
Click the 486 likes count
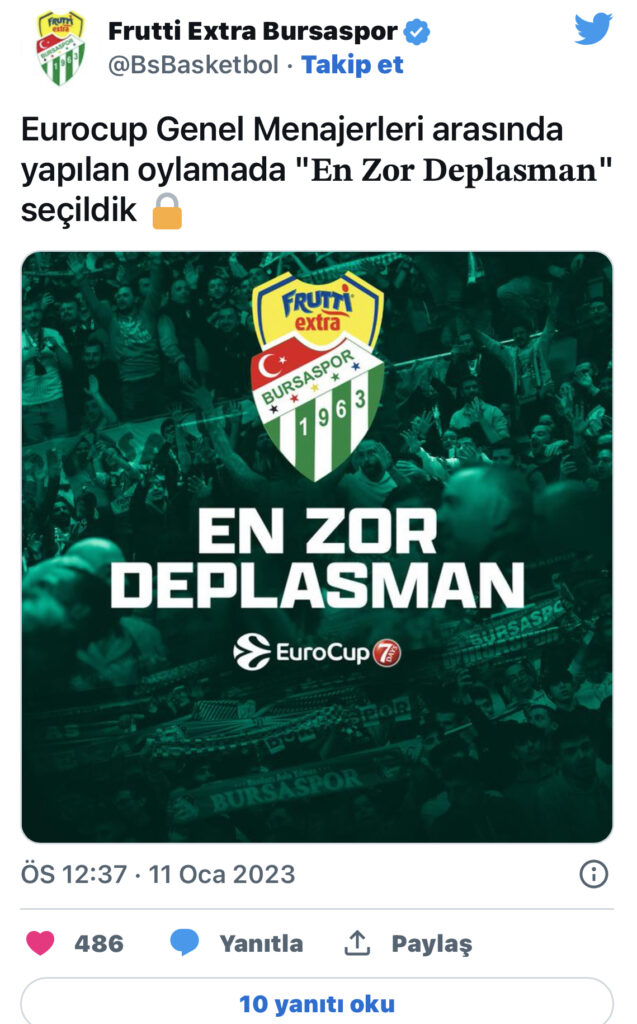click(99, 944)
